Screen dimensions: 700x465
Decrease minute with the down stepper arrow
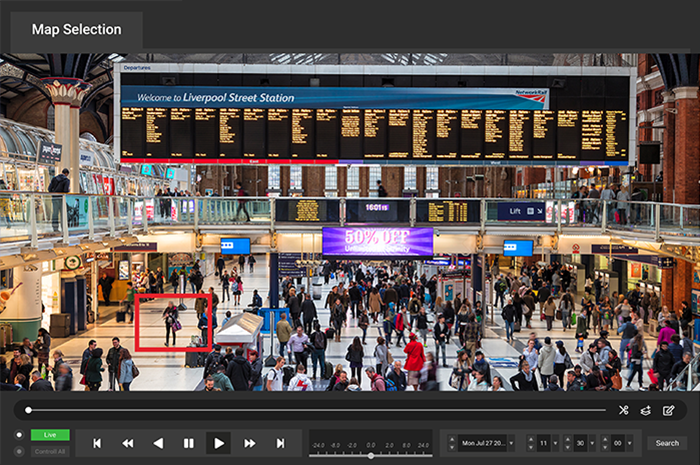pyautogui.click(x=568, y=447)
